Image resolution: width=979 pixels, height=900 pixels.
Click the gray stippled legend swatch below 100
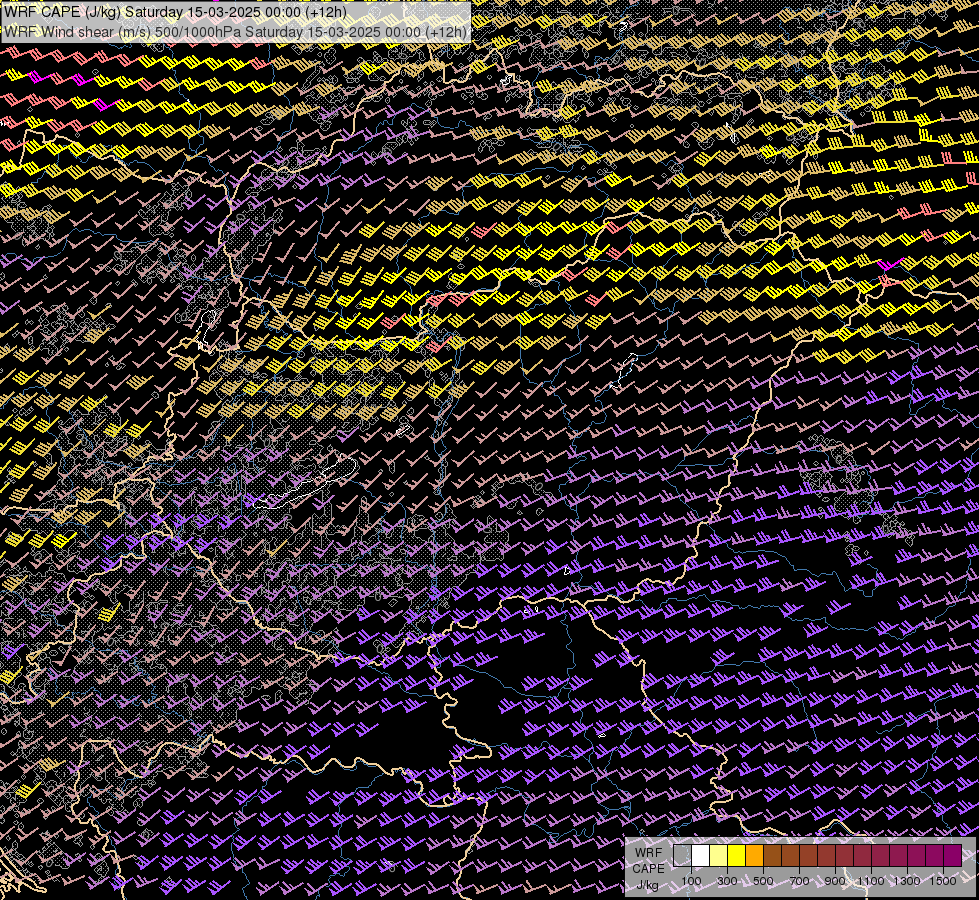pos(682,856)
